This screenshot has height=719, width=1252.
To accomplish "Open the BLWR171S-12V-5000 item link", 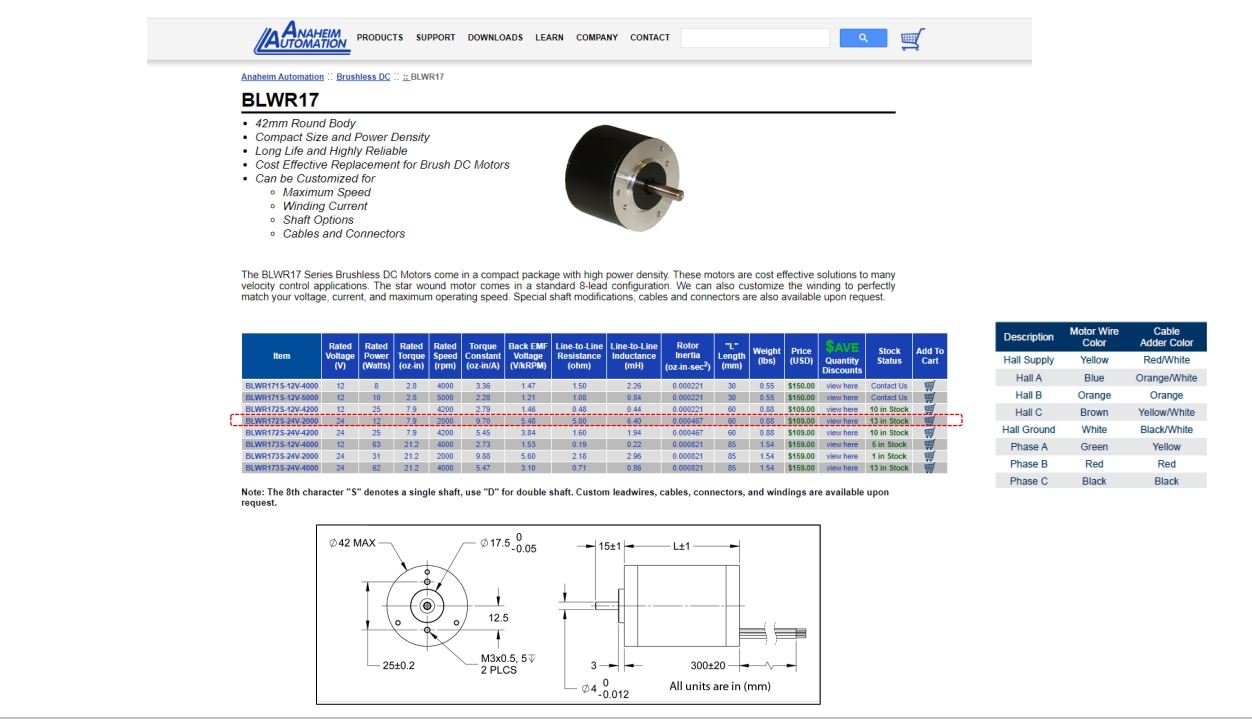I will 282,397.
